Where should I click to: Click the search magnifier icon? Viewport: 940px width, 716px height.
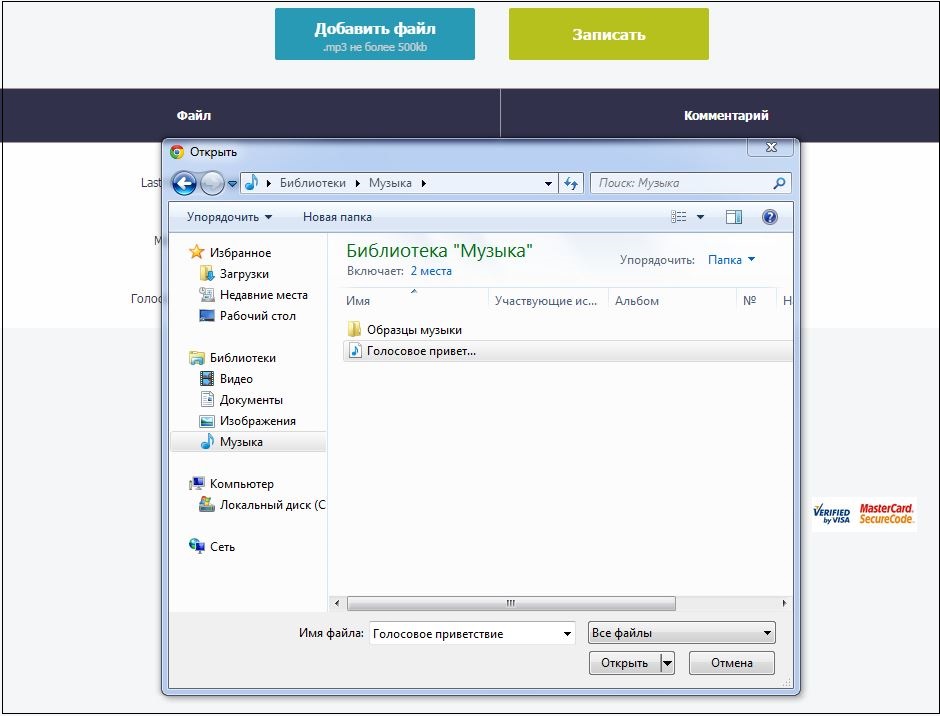(x=779, y=183)
